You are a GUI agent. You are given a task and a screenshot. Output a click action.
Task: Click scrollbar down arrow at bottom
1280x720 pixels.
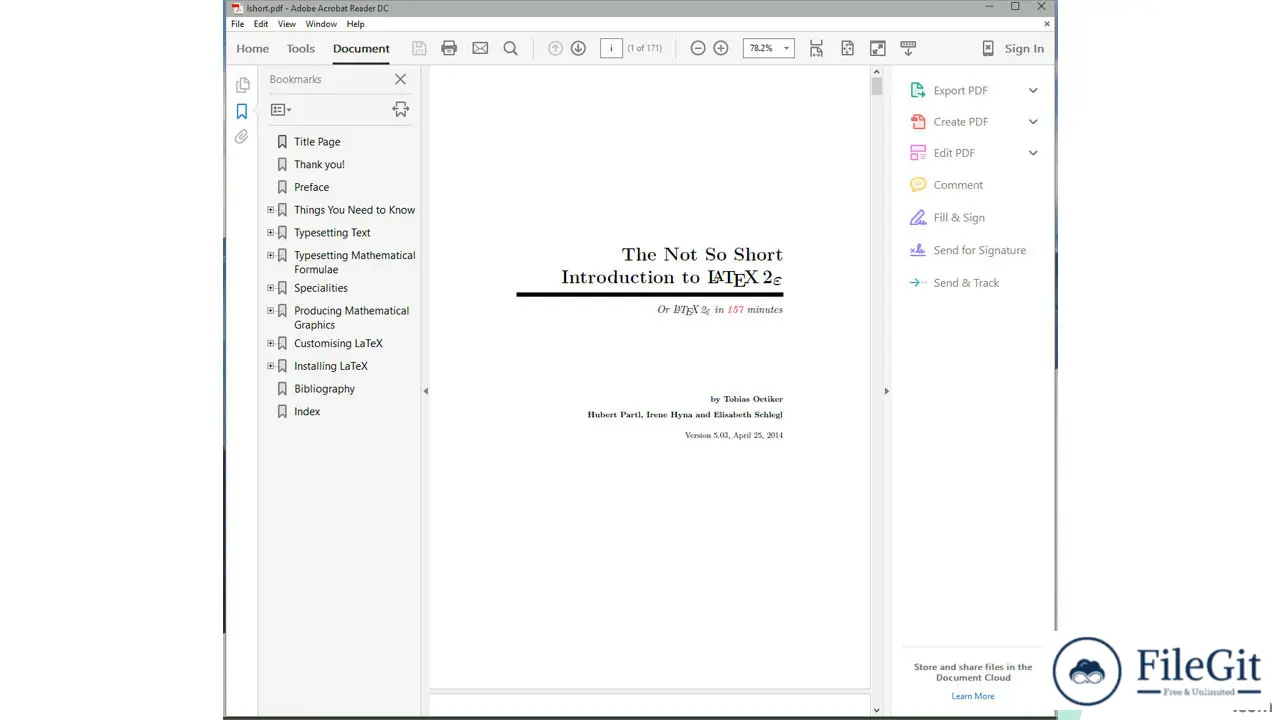coord(877,710)
